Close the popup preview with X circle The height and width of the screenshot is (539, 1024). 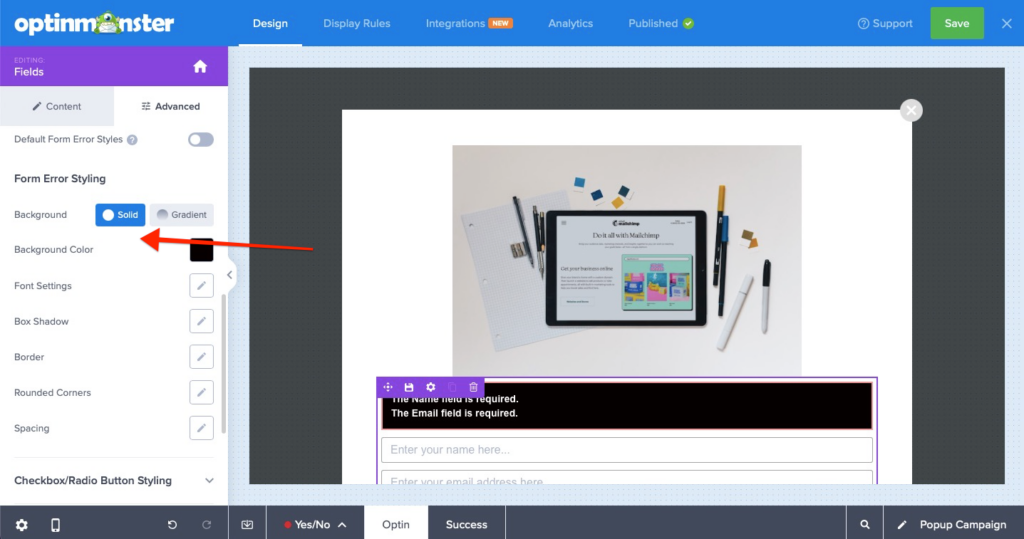tap(911, 110)
